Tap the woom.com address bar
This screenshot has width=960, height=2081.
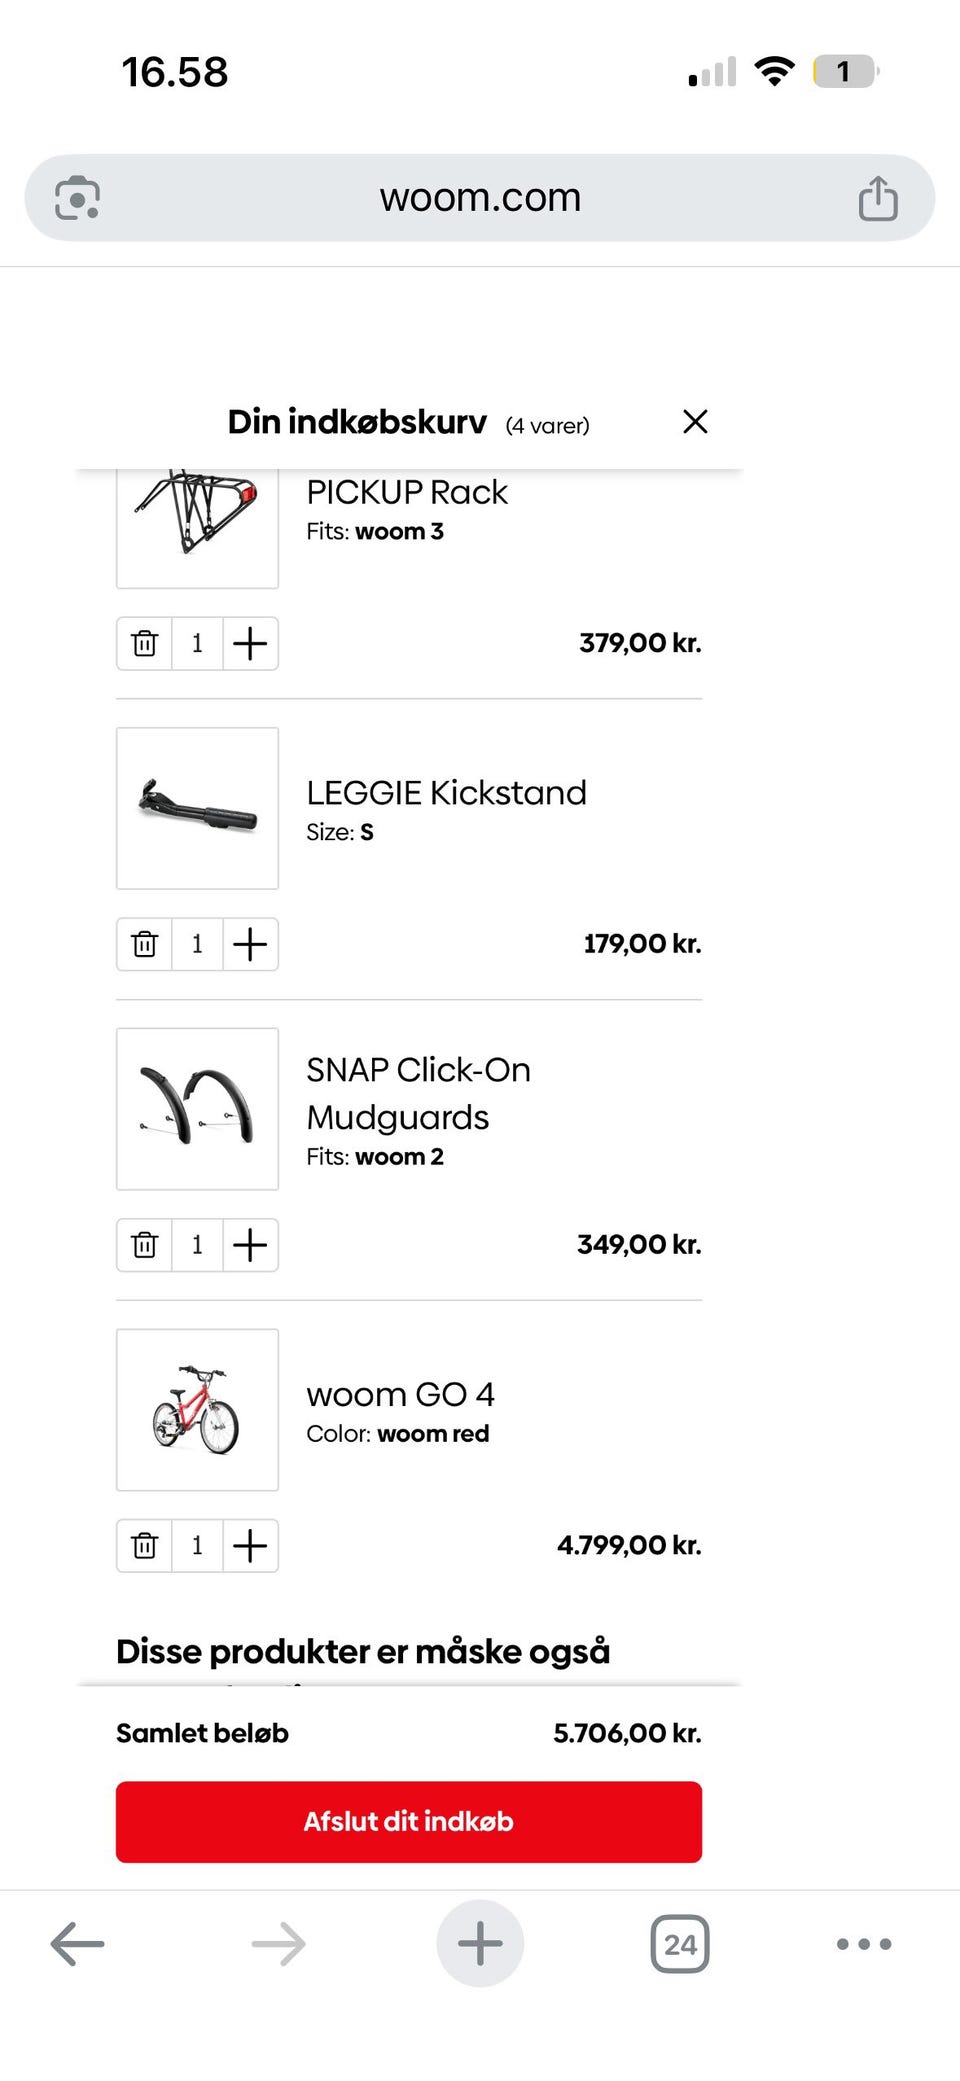click(480, 198)
